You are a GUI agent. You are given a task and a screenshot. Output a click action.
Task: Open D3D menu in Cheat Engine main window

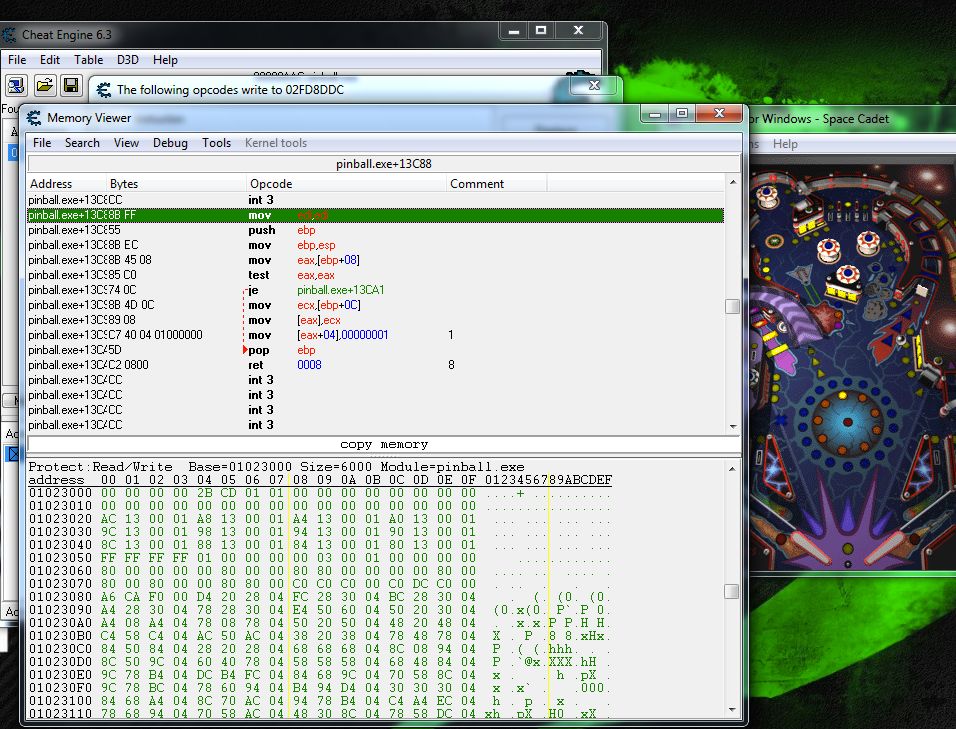pos(128,60)
